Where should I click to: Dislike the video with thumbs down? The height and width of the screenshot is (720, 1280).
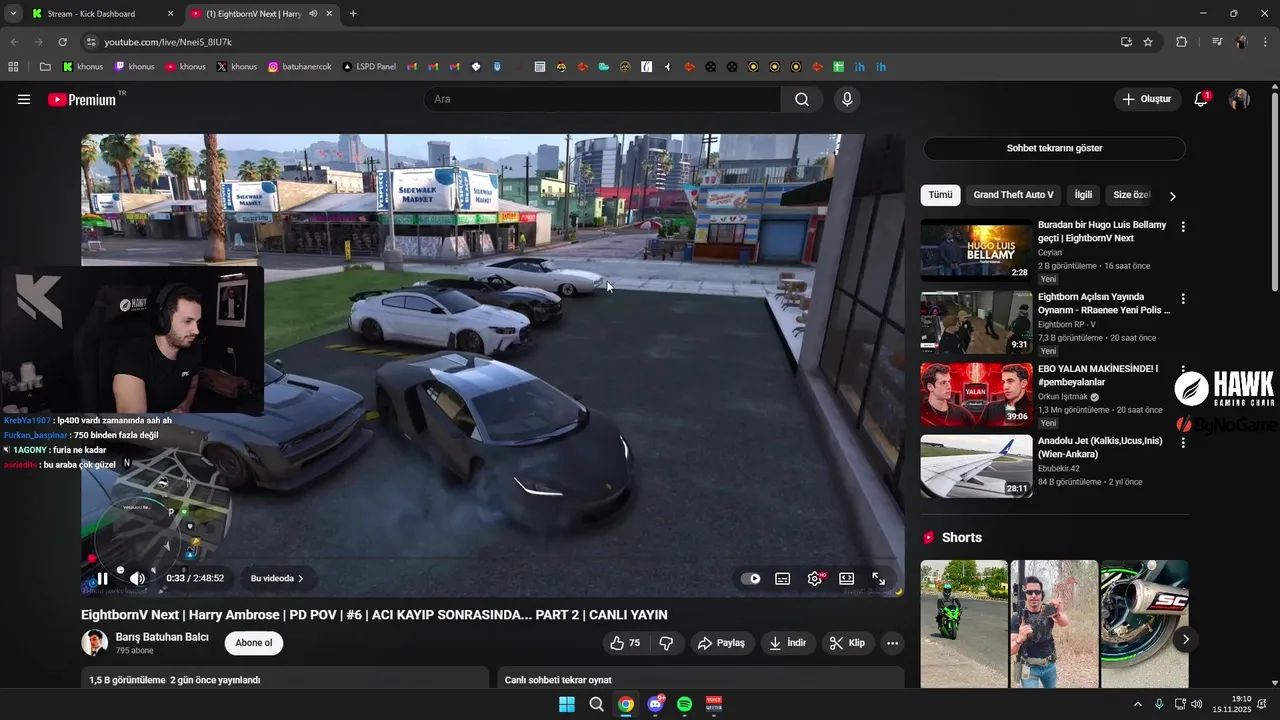pos(667,643)
